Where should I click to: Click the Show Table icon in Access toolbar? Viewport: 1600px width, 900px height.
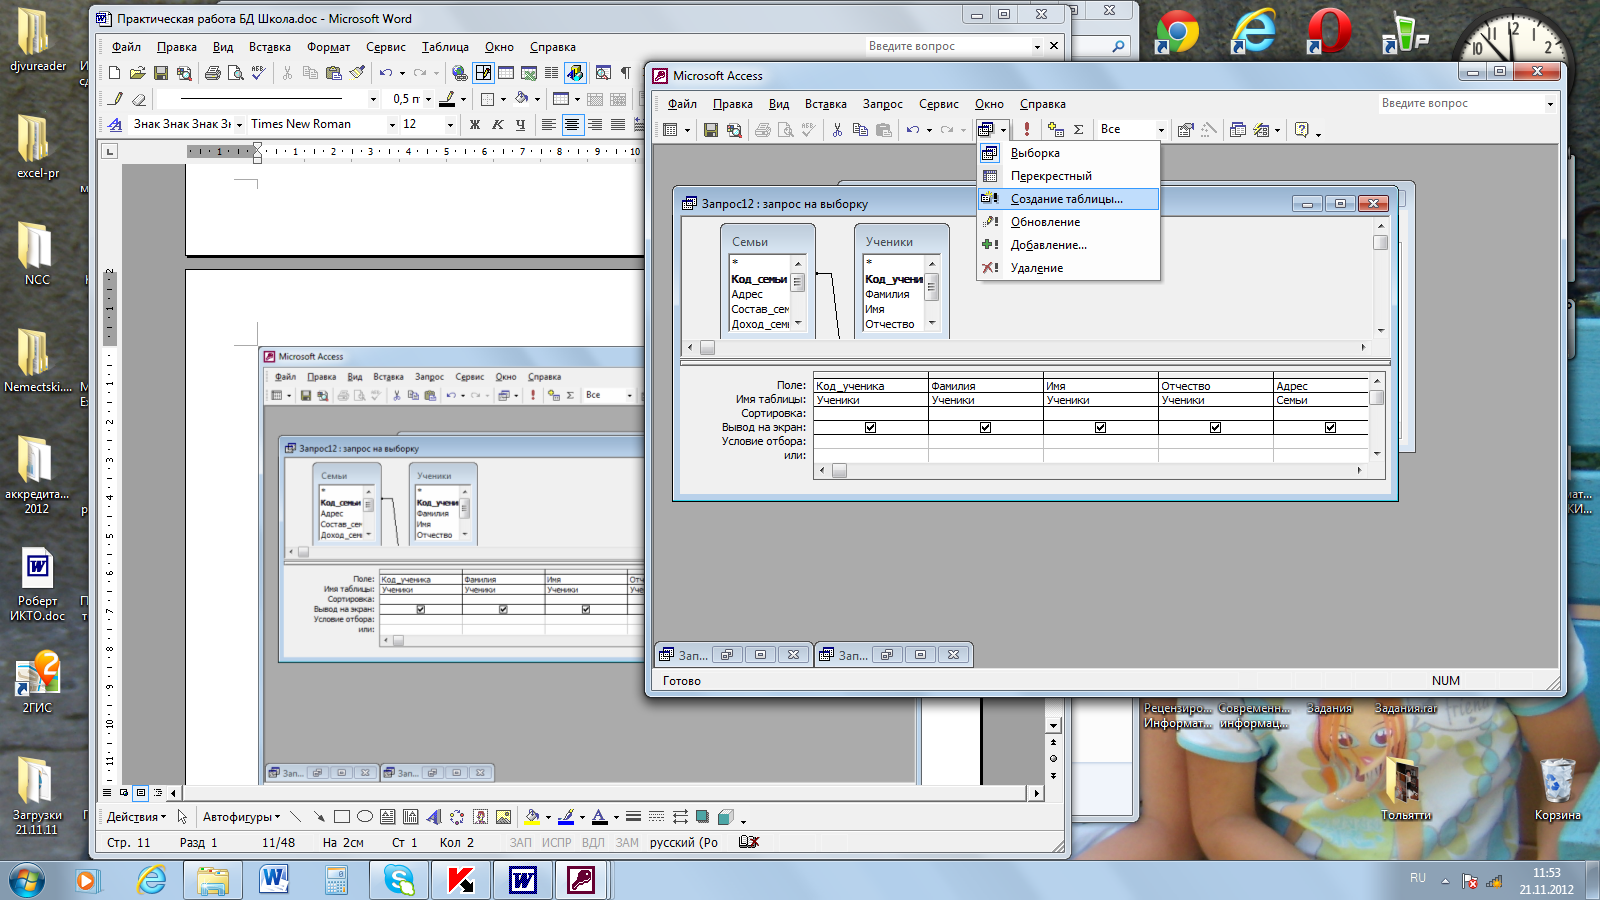(1055, 130)
